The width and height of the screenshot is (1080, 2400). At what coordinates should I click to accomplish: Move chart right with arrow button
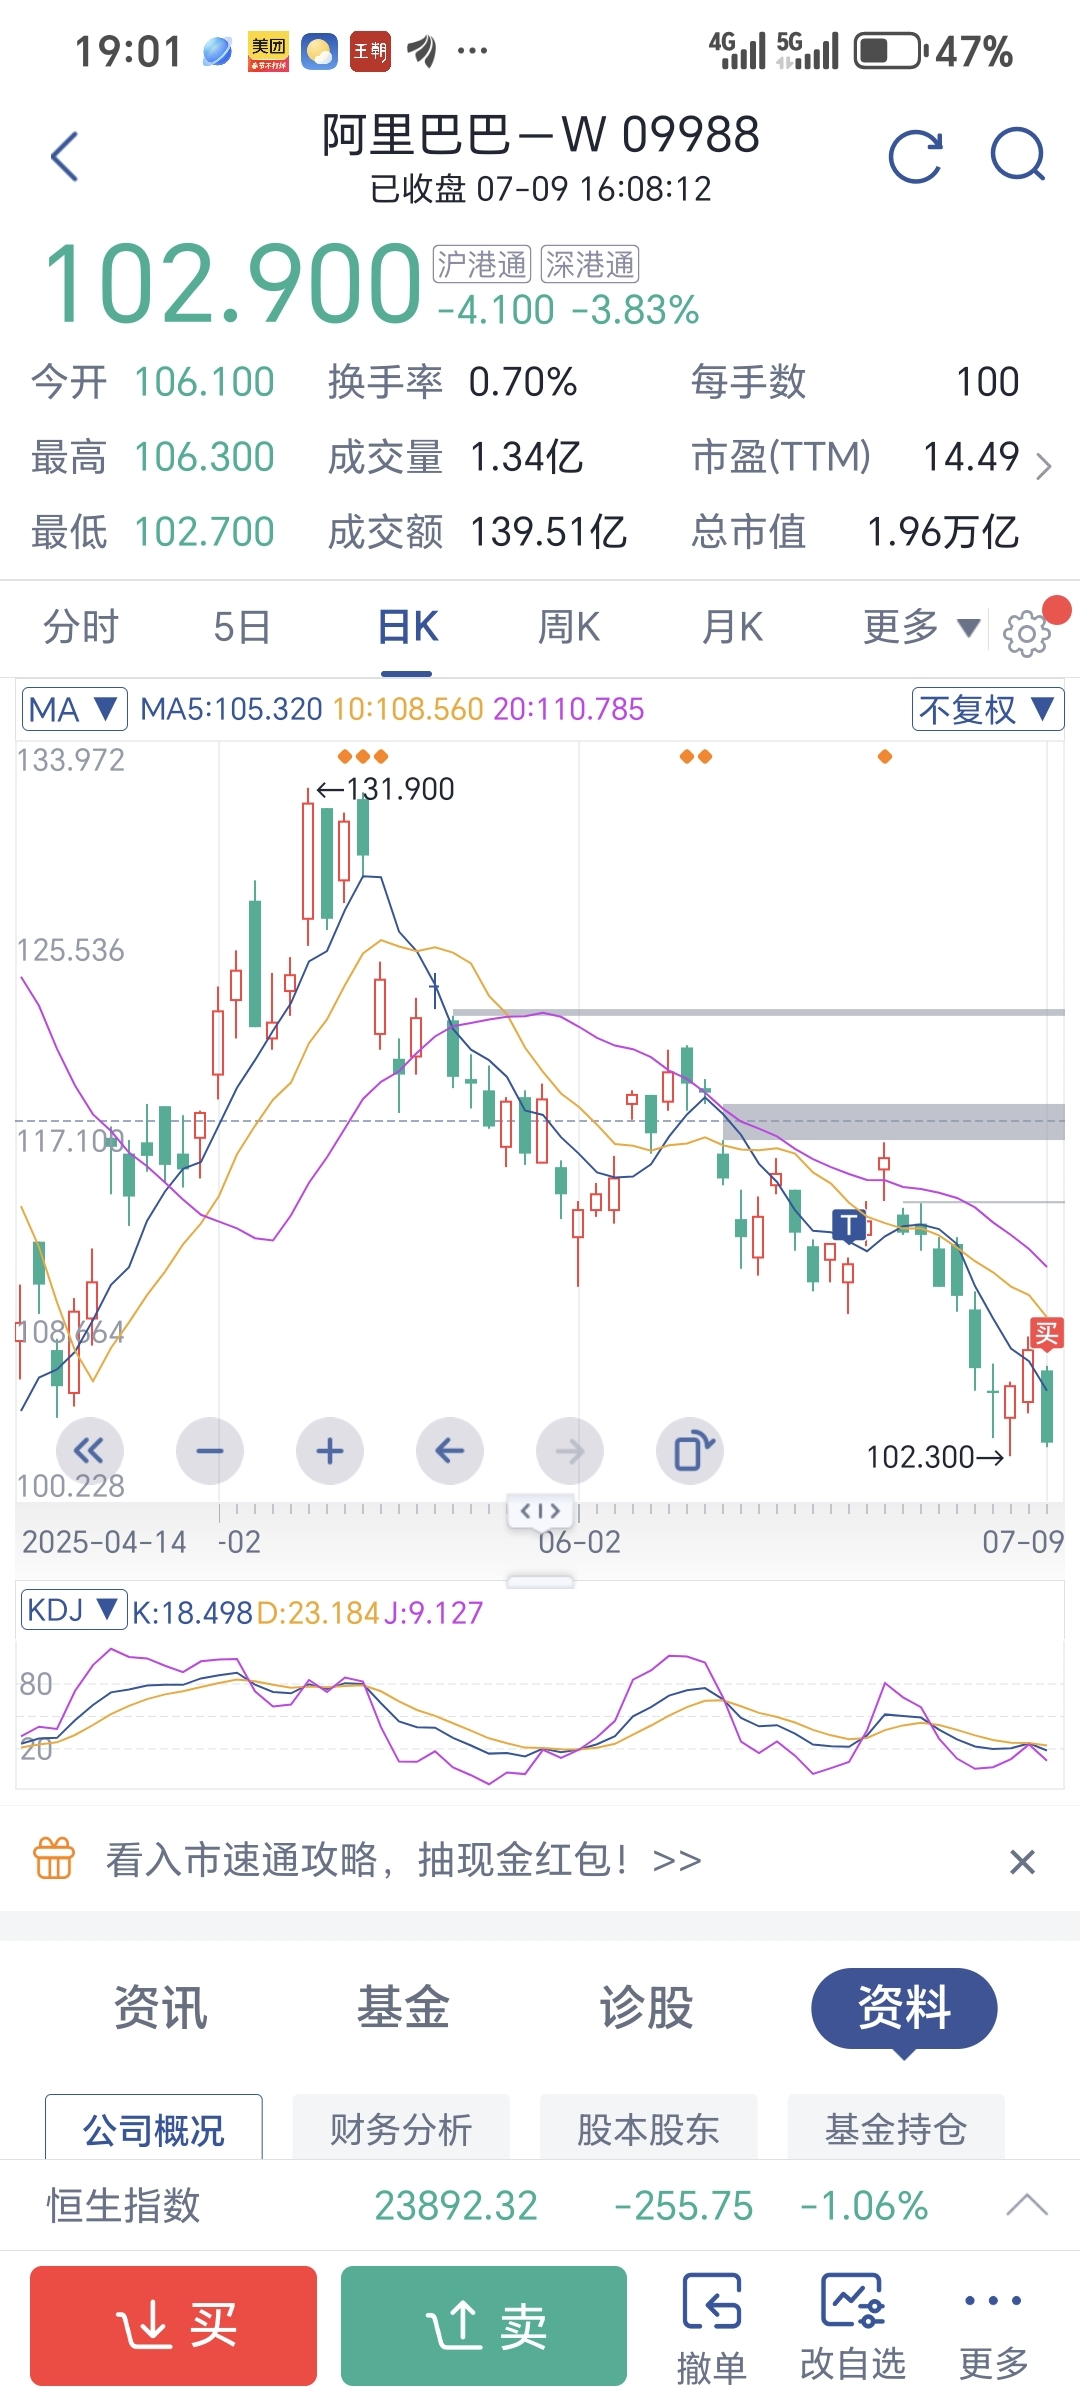570,1450
